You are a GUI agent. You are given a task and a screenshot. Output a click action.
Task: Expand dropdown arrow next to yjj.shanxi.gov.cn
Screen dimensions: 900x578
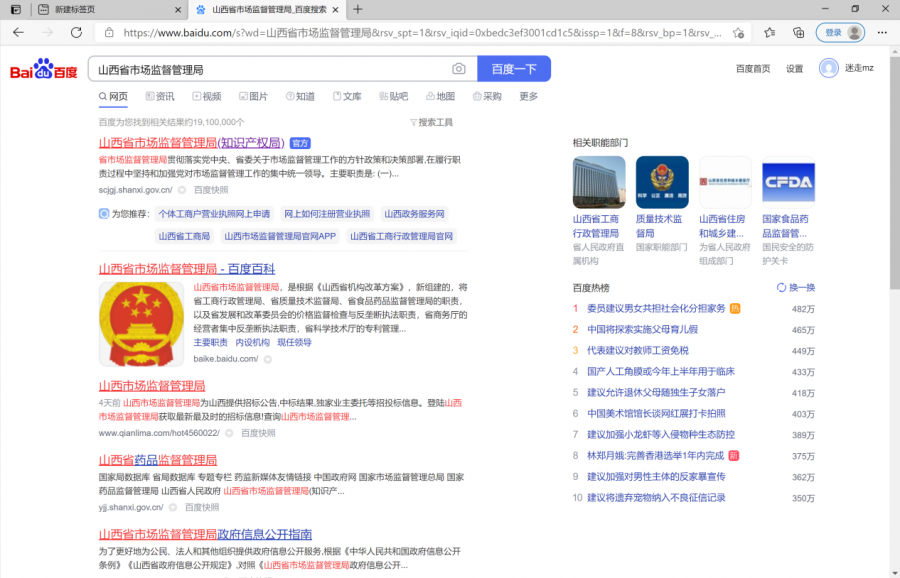[x=173, y=507]
